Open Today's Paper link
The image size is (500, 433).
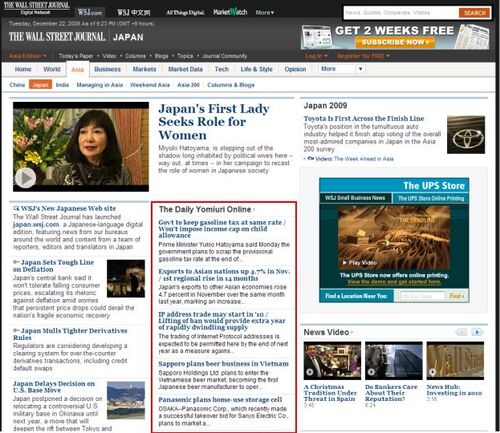[x=76, y=56]
